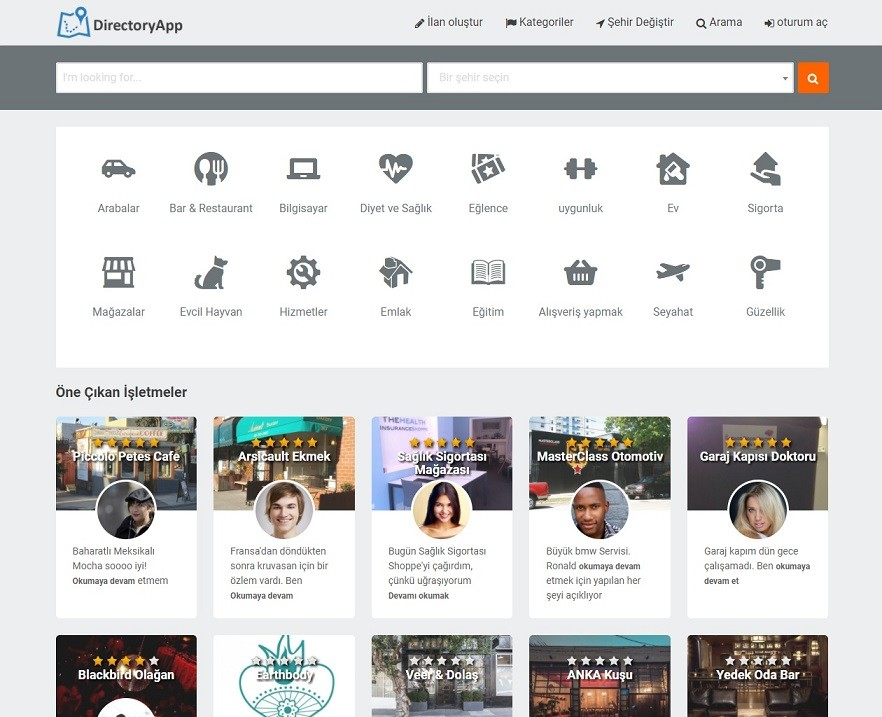Open the Şehir Değiştir menu

(635, 22)
